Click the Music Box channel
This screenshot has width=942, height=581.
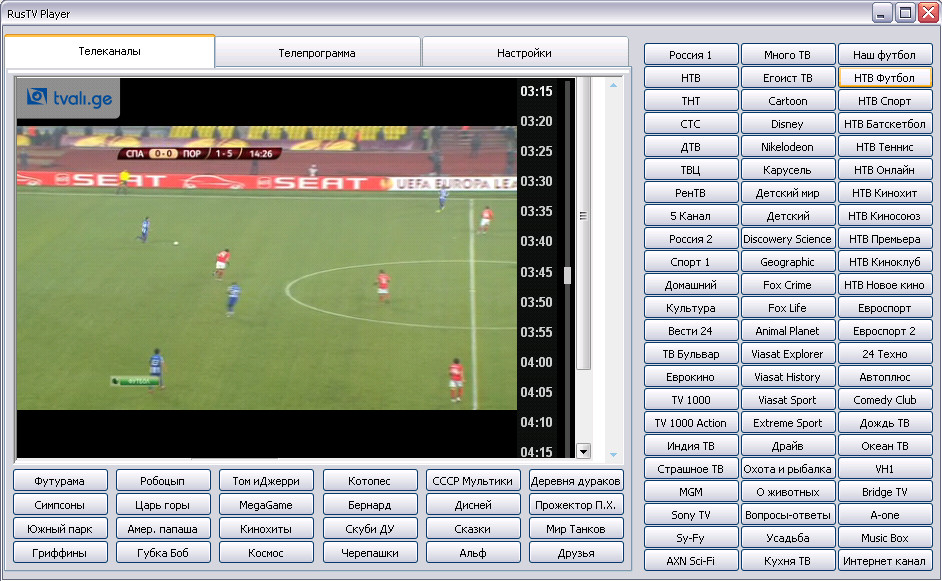click(x=885, y=538)
